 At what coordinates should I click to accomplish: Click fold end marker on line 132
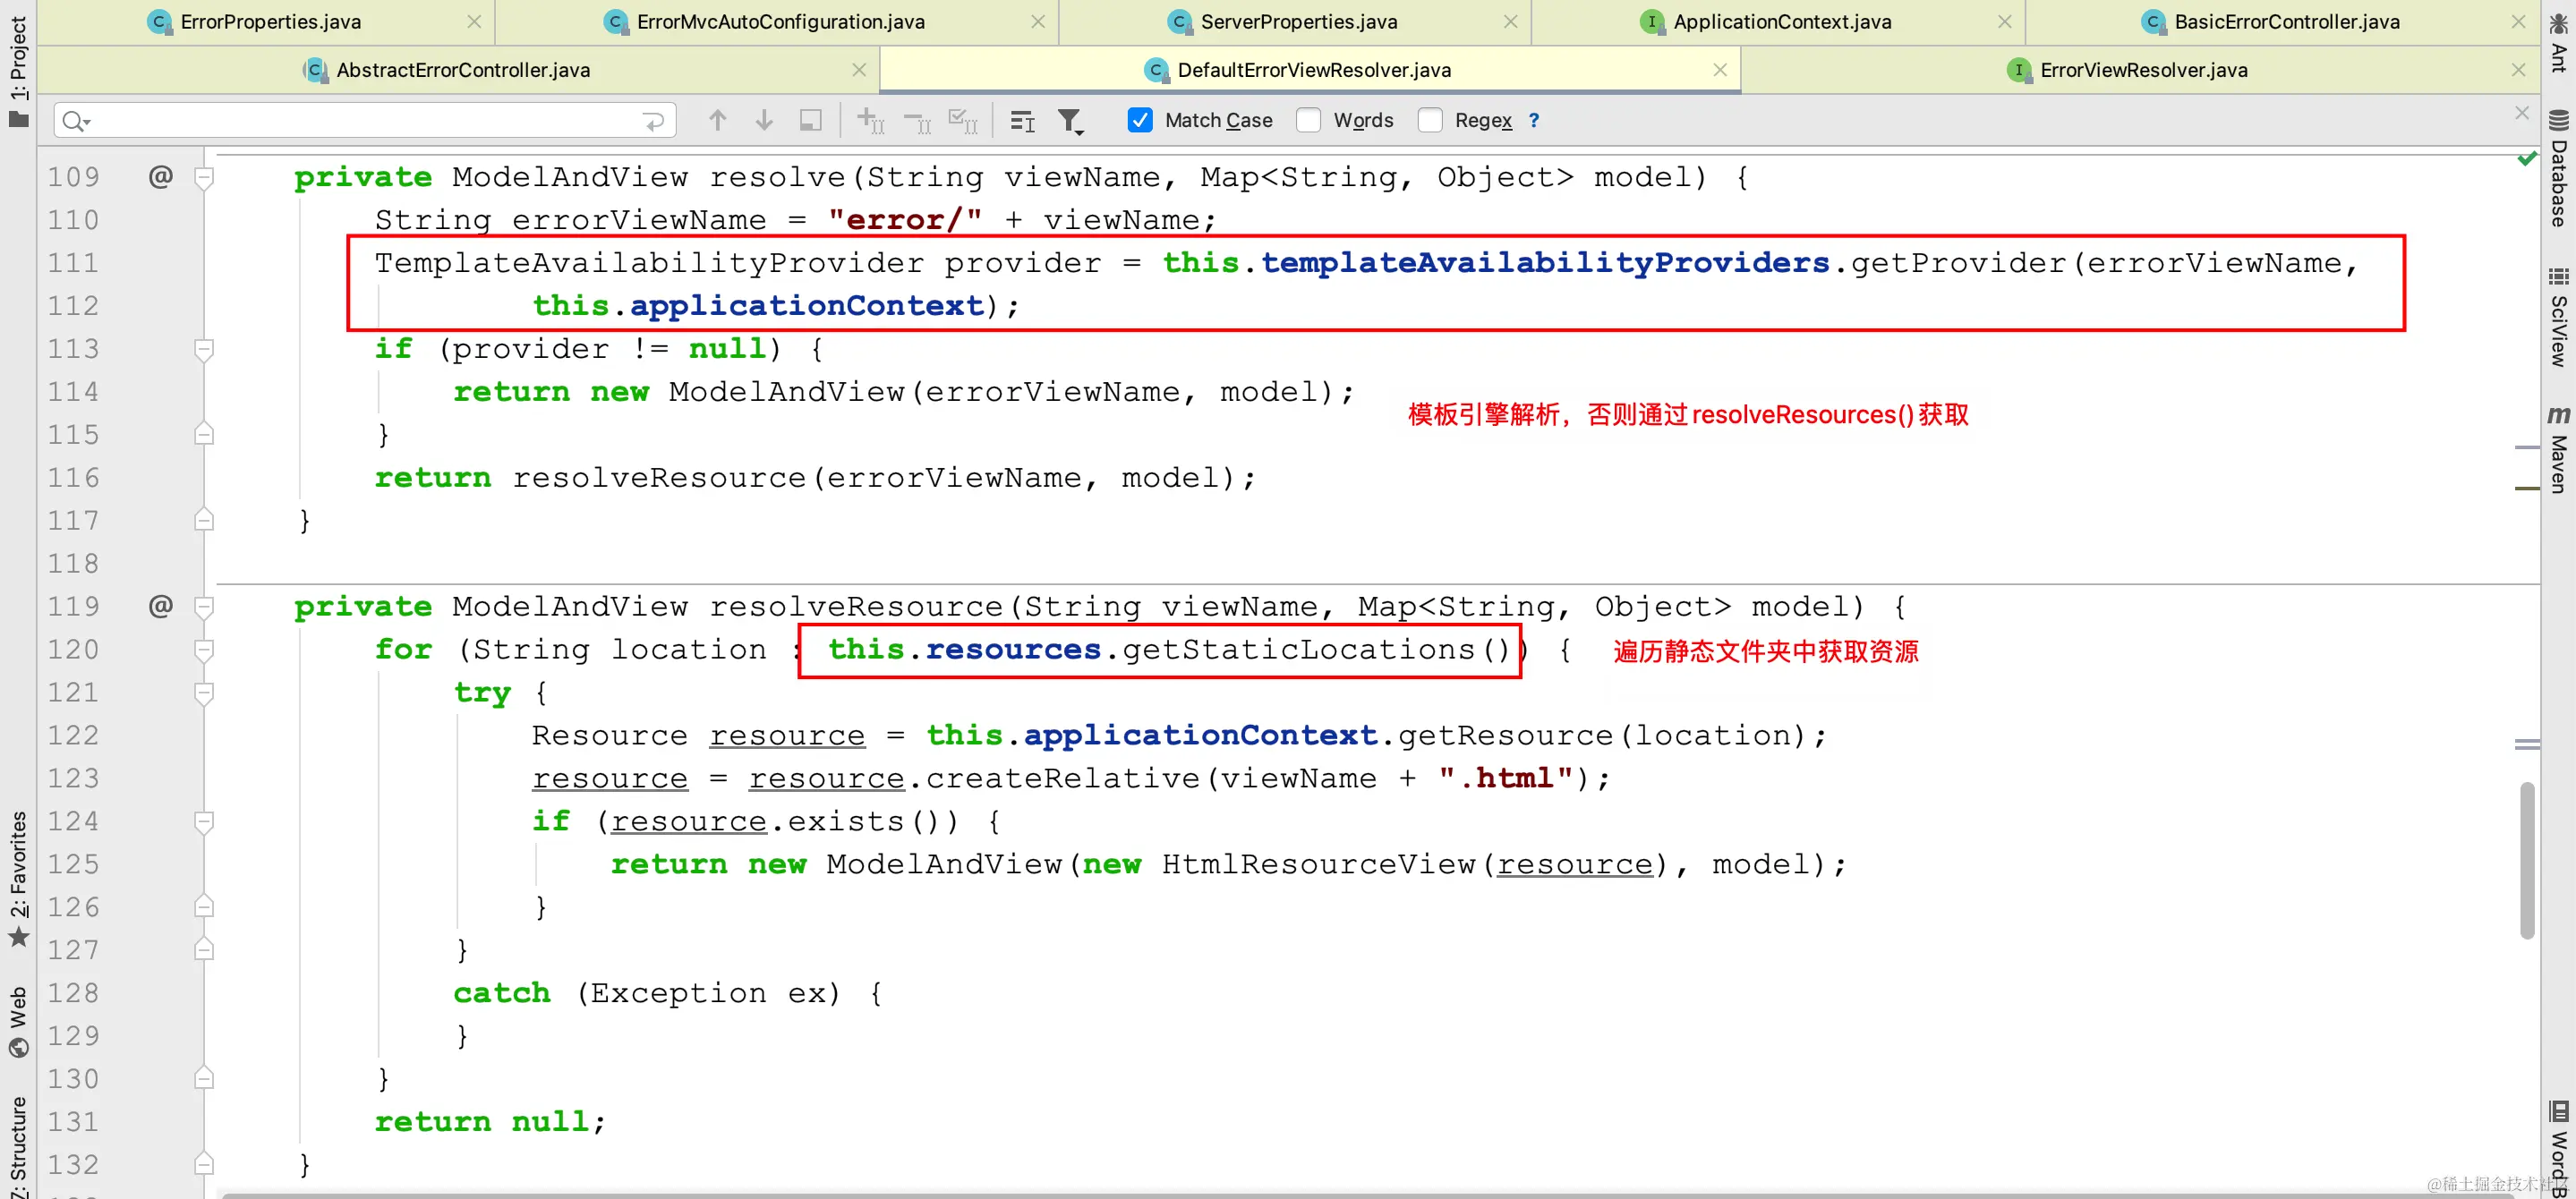[204, 1164]
